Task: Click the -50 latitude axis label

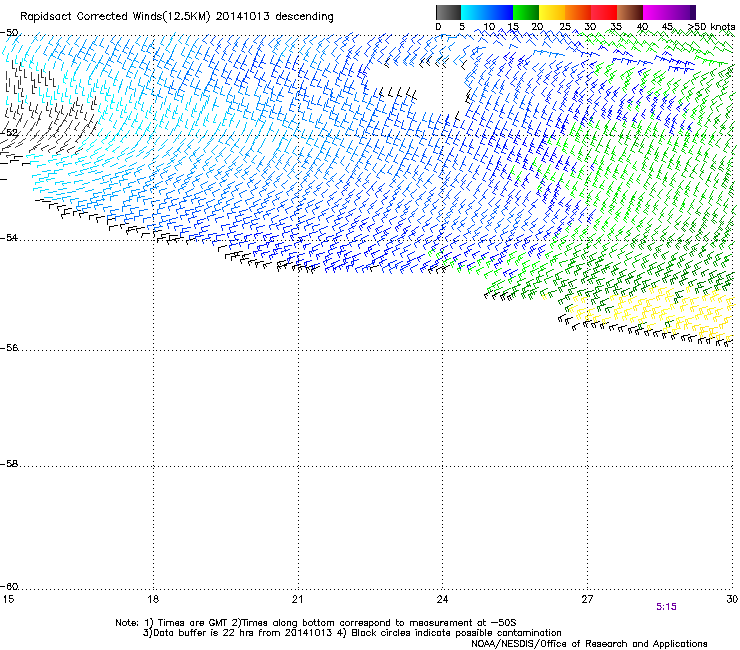Action: pos(9,33)
